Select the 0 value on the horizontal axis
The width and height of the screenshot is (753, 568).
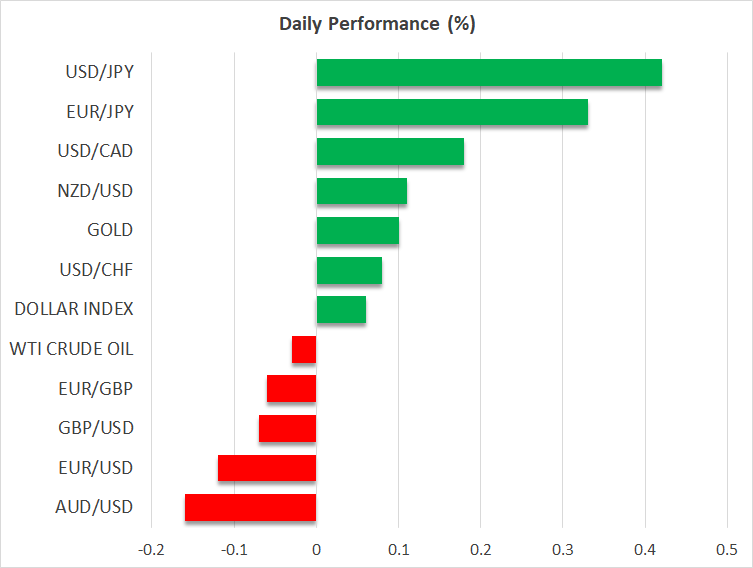(x=316, y=550)
